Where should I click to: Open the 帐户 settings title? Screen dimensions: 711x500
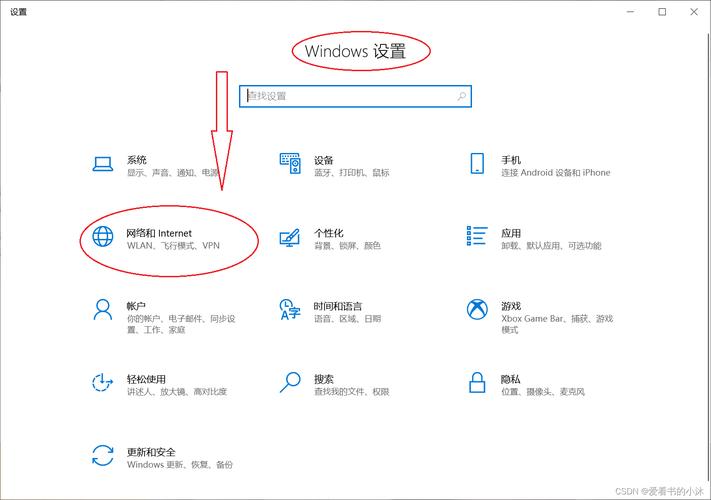[136, 306]
